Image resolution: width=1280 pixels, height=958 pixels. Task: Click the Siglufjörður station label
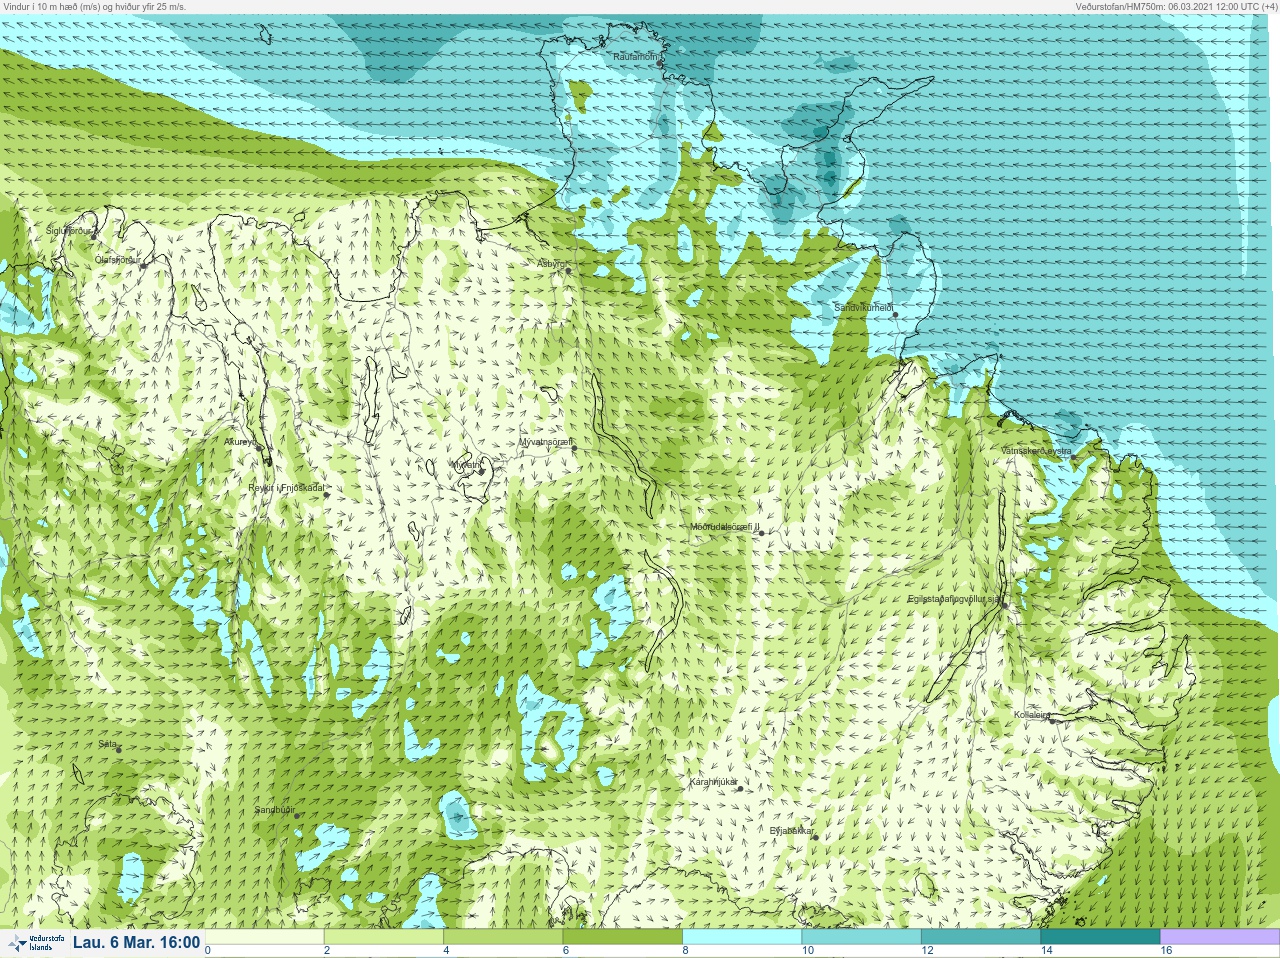[x=69, y=231]
